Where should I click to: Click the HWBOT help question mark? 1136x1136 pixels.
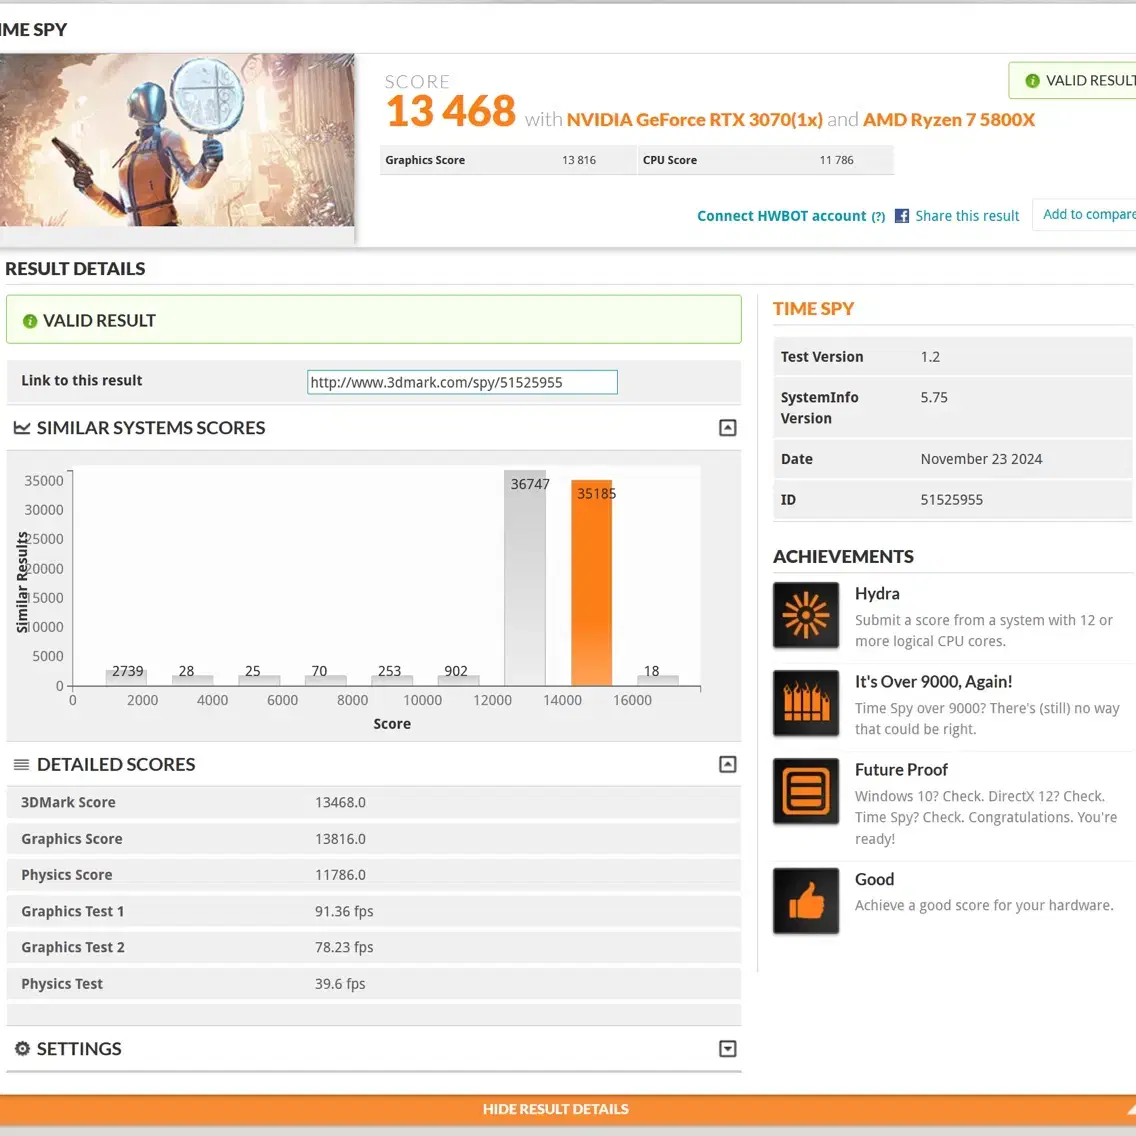click(x=878, y=217)
